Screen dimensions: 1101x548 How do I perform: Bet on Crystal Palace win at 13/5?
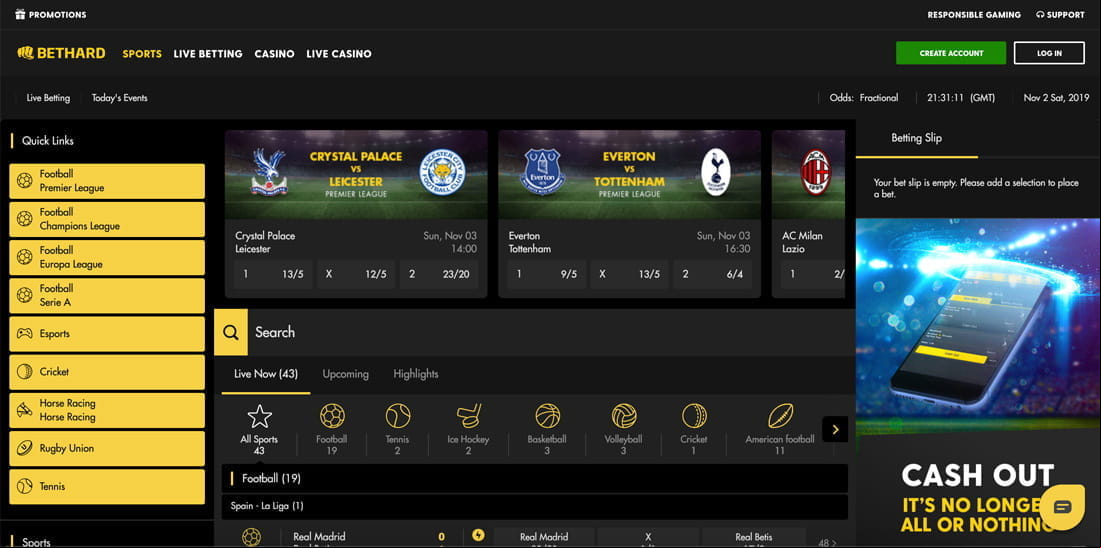pos(273,275)
